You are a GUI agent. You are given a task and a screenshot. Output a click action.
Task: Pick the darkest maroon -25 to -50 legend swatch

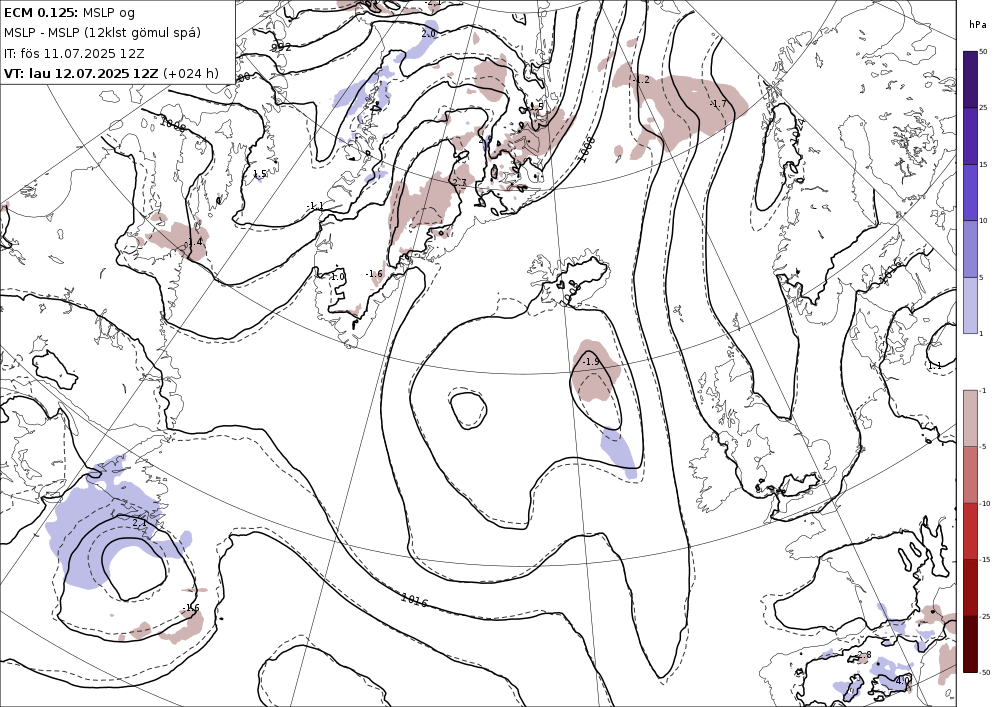point(970,644)
